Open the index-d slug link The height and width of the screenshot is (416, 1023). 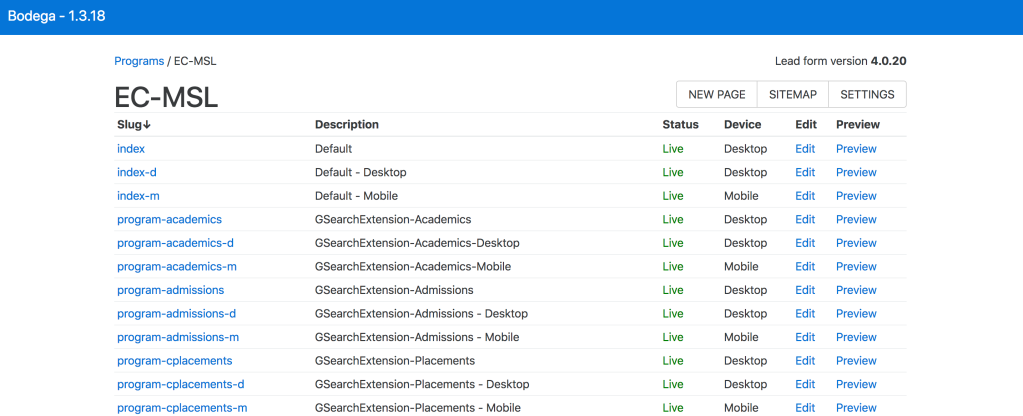137,172
